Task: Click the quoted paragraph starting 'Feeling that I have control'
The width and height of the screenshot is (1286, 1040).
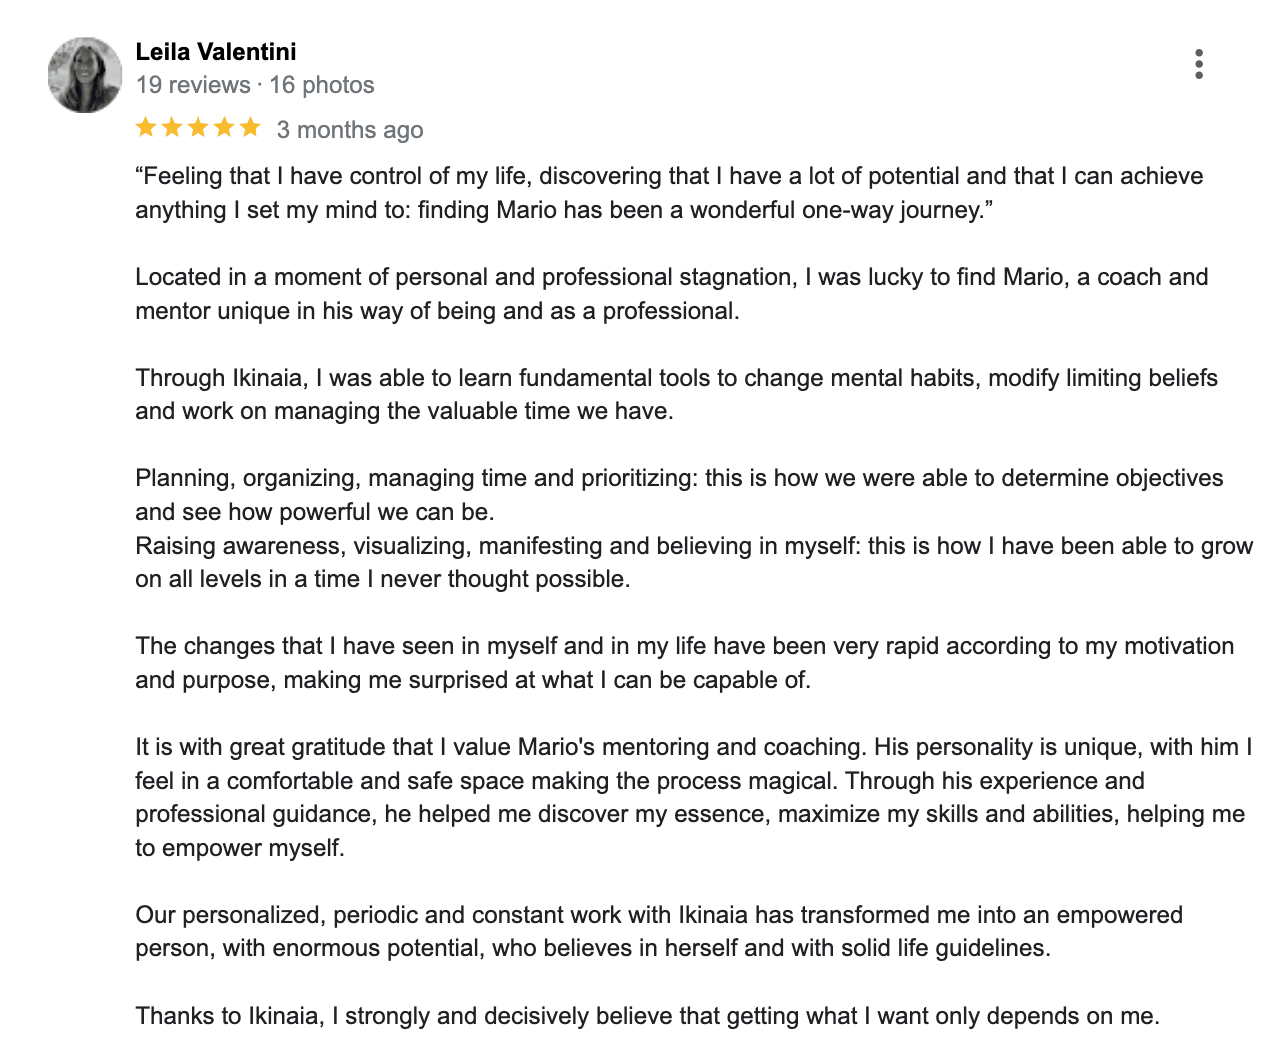Action: [669, 193]
